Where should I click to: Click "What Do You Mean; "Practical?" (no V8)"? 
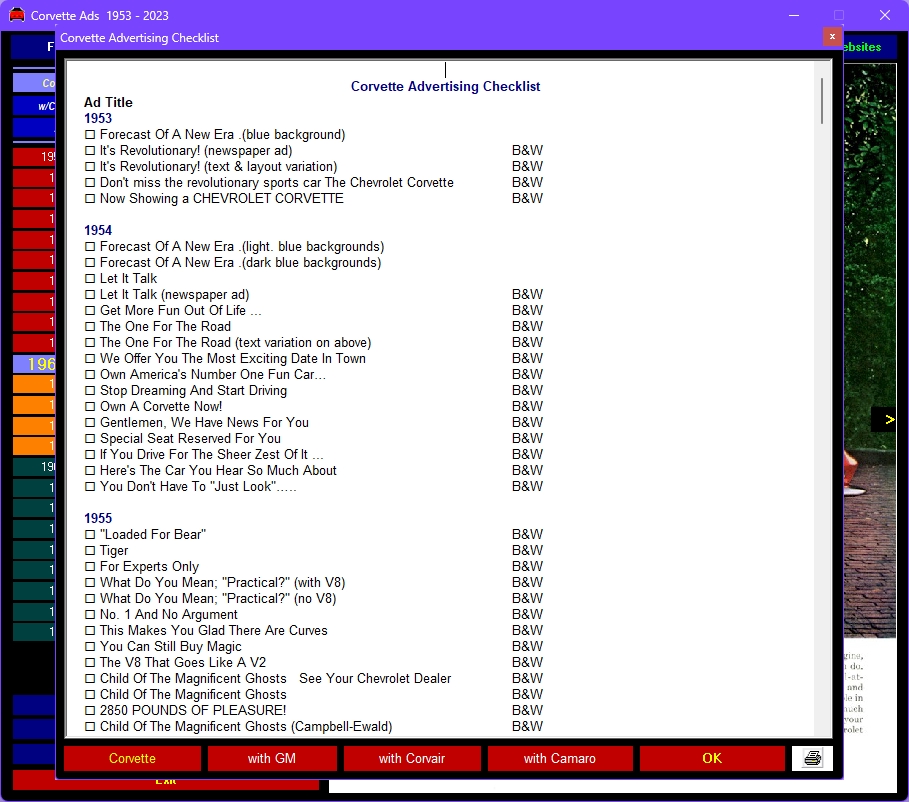[218, 598]
